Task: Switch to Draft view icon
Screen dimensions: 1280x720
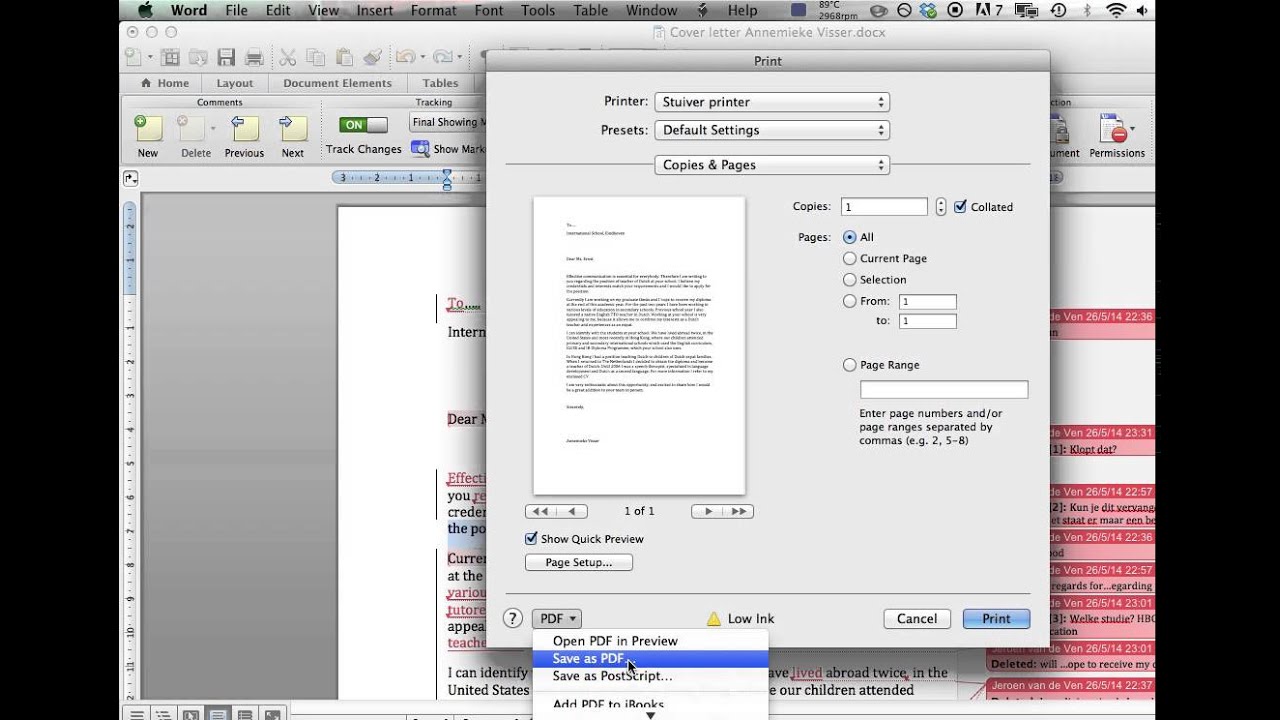Action: pyautogui.click(x=136, y=714)
